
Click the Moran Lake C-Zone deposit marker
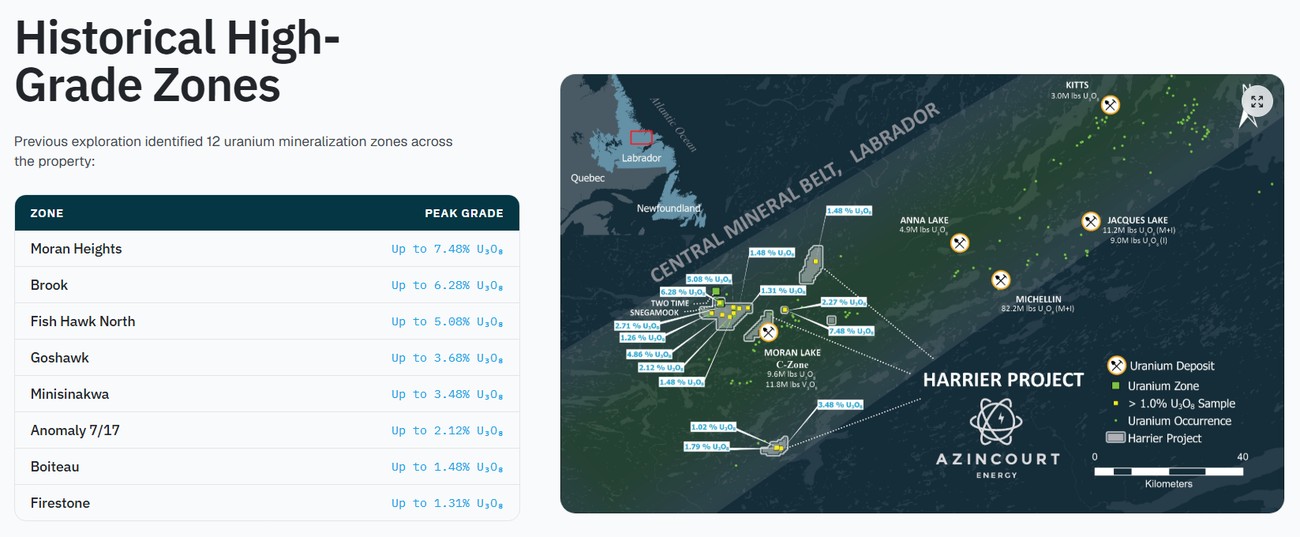(x=768, y=332)
